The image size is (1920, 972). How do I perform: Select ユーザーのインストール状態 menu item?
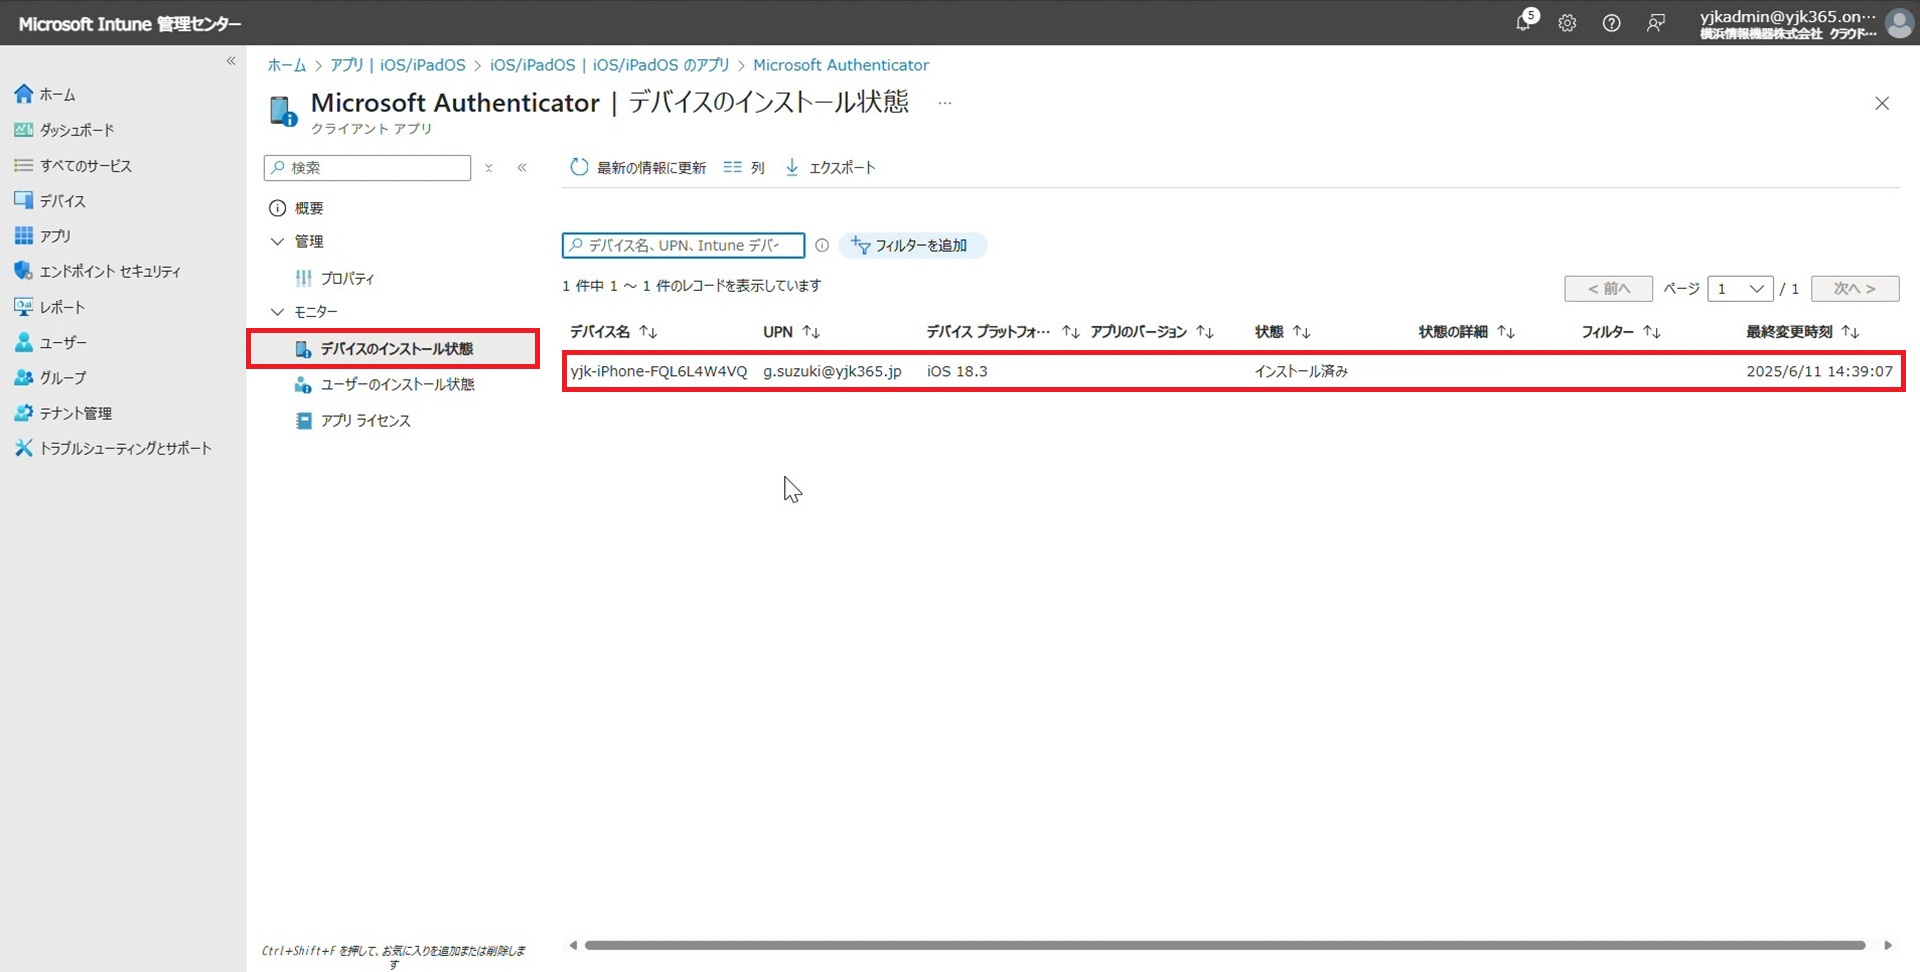coord(397,385)
